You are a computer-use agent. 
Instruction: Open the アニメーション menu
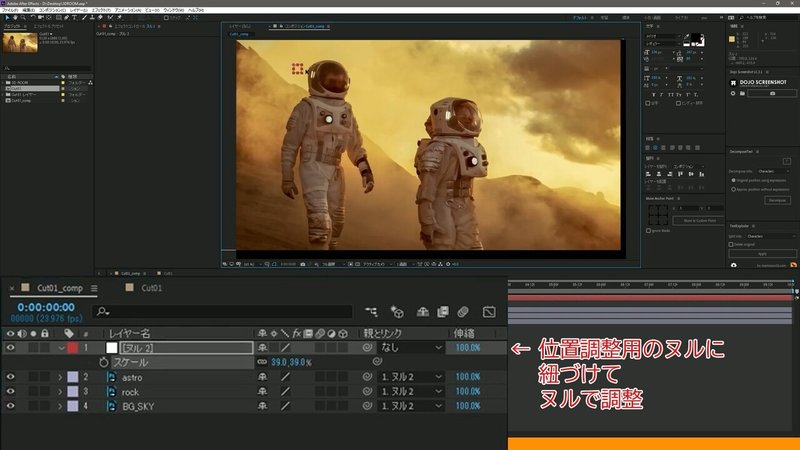pos(128,10)
